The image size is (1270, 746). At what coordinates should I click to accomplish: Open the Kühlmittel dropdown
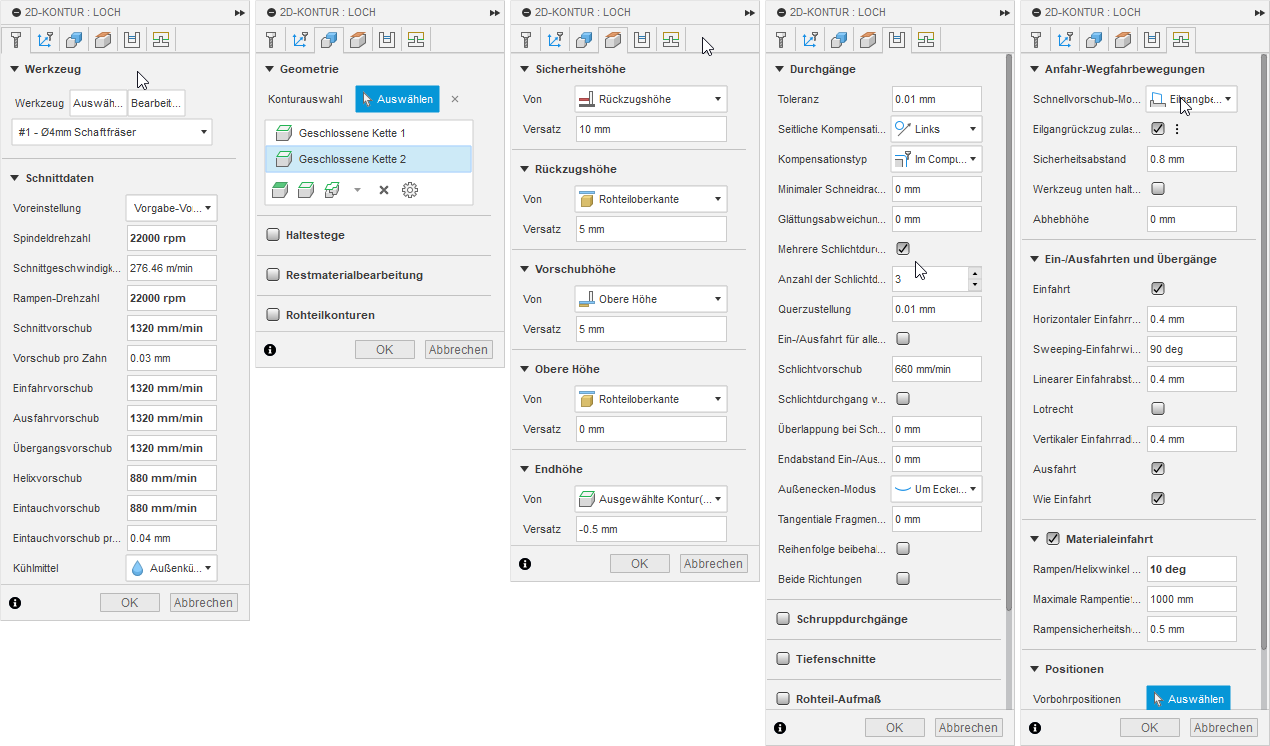point(171,568)
